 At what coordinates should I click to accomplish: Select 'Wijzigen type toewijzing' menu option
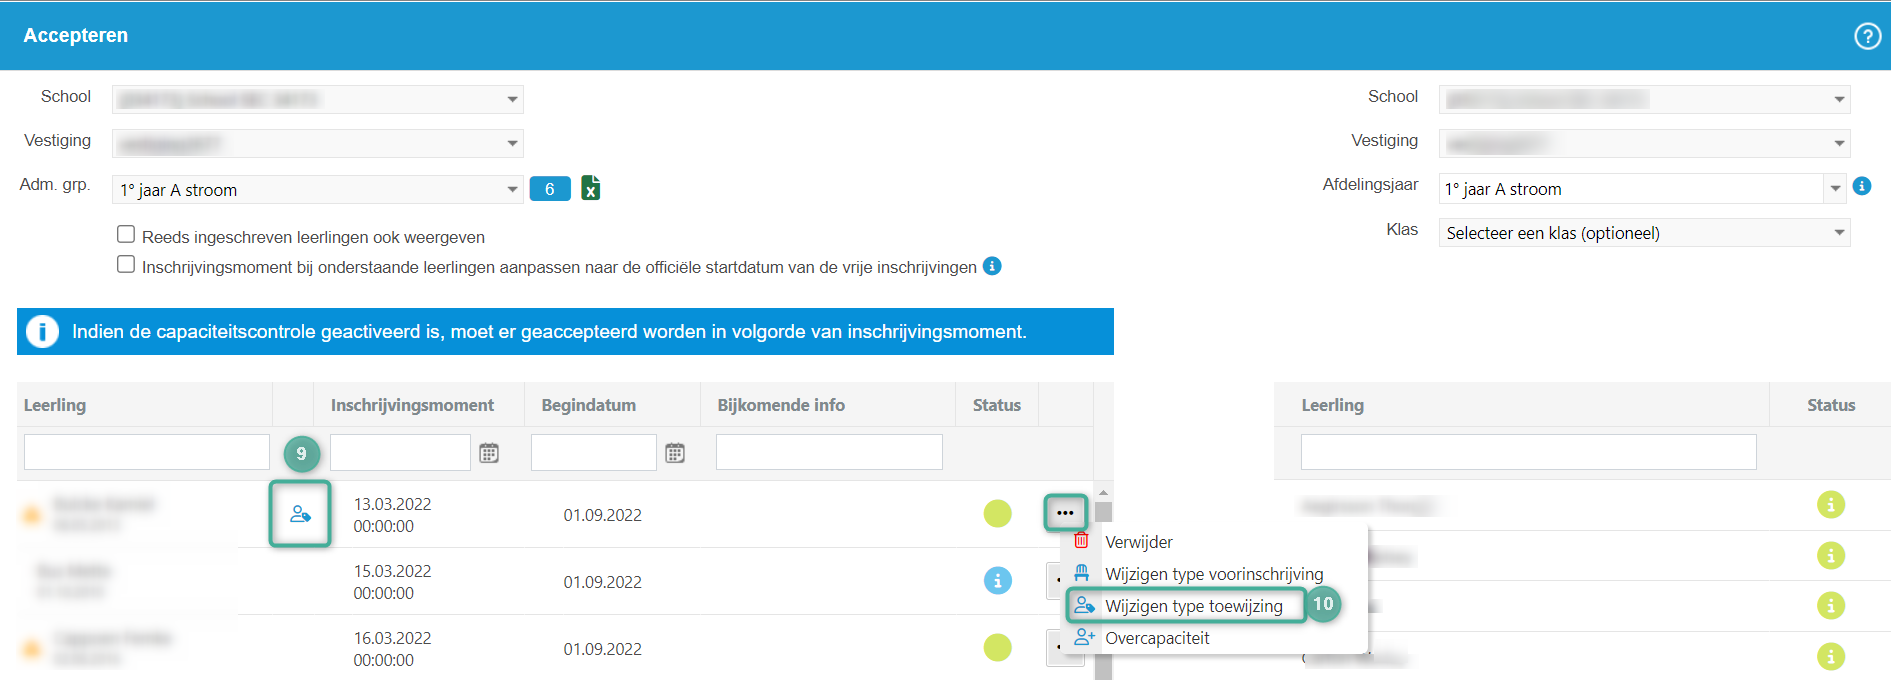click(x=1193, y=606)
